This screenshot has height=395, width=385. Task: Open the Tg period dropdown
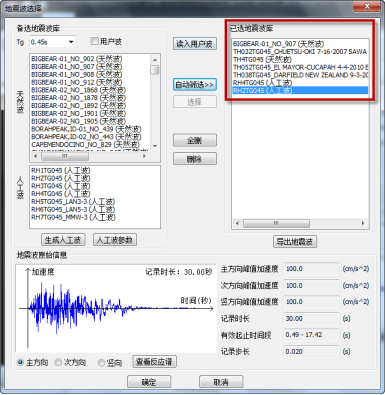(x=53, y=42)
